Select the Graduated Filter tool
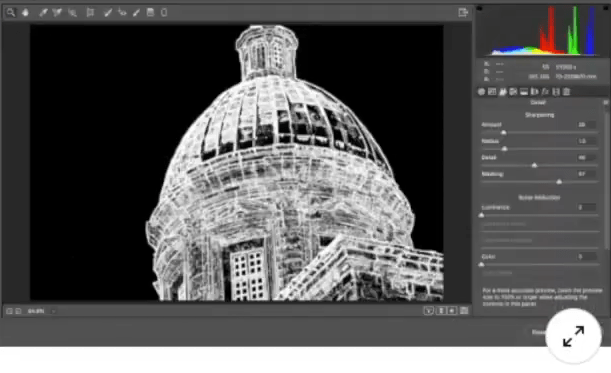Screen dimensions: 611x373 pos(150,12)
